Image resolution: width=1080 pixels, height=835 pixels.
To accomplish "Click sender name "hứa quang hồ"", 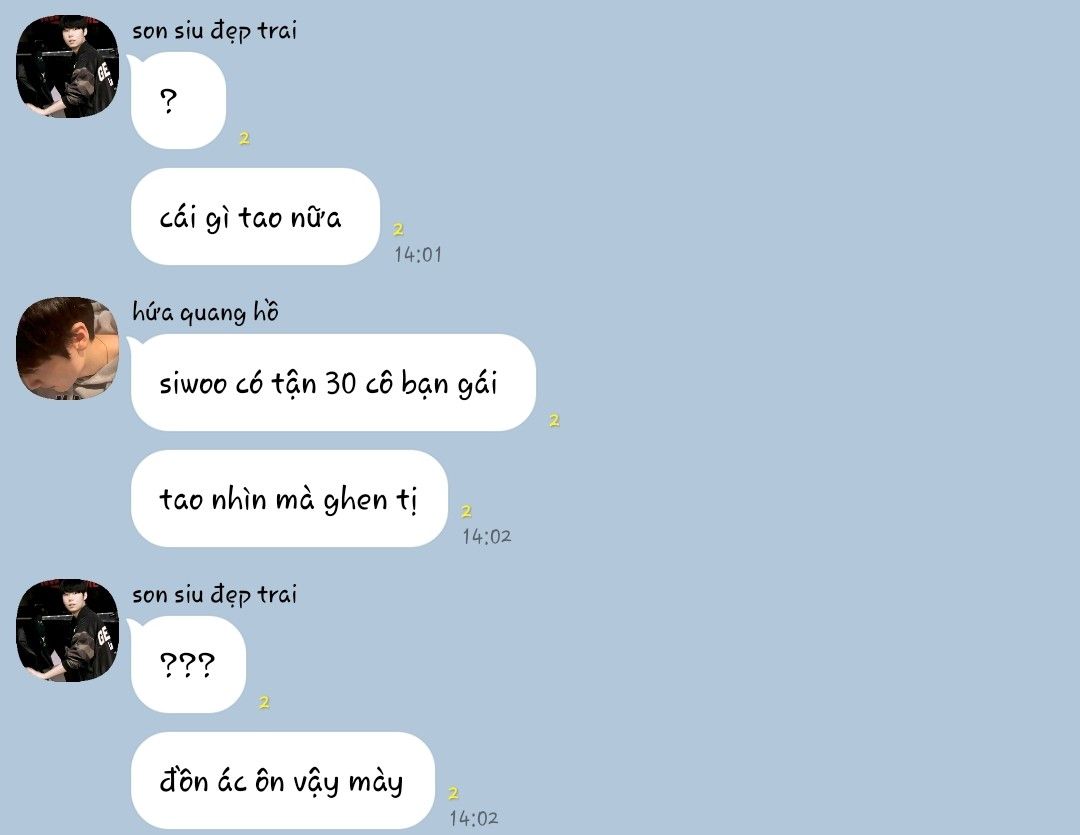I will click(205, 312).
